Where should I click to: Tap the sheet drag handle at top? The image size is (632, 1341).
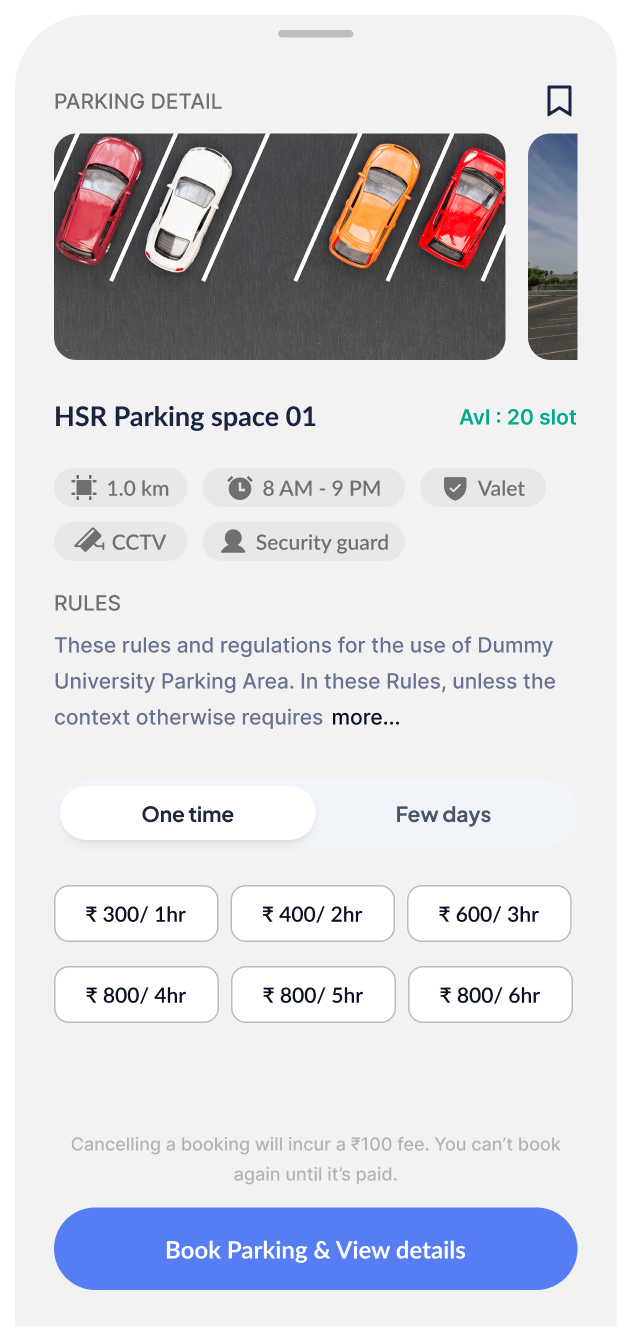pyautogui.click(x=316, y=34)
